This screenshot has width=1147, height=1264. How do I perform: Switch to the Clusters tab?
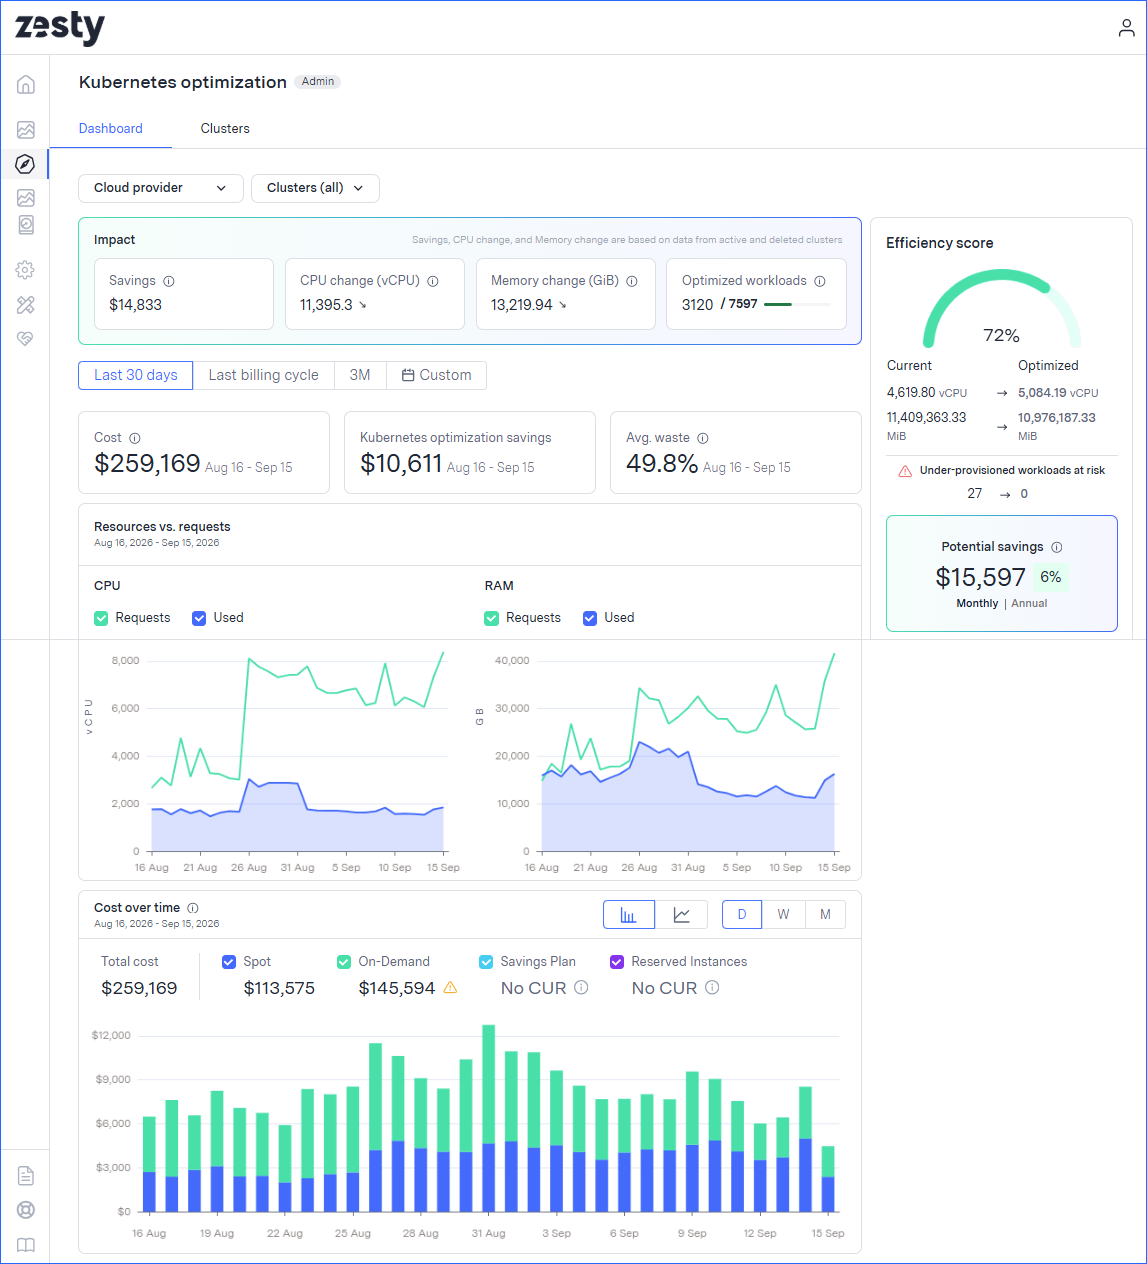pos(225,128)
